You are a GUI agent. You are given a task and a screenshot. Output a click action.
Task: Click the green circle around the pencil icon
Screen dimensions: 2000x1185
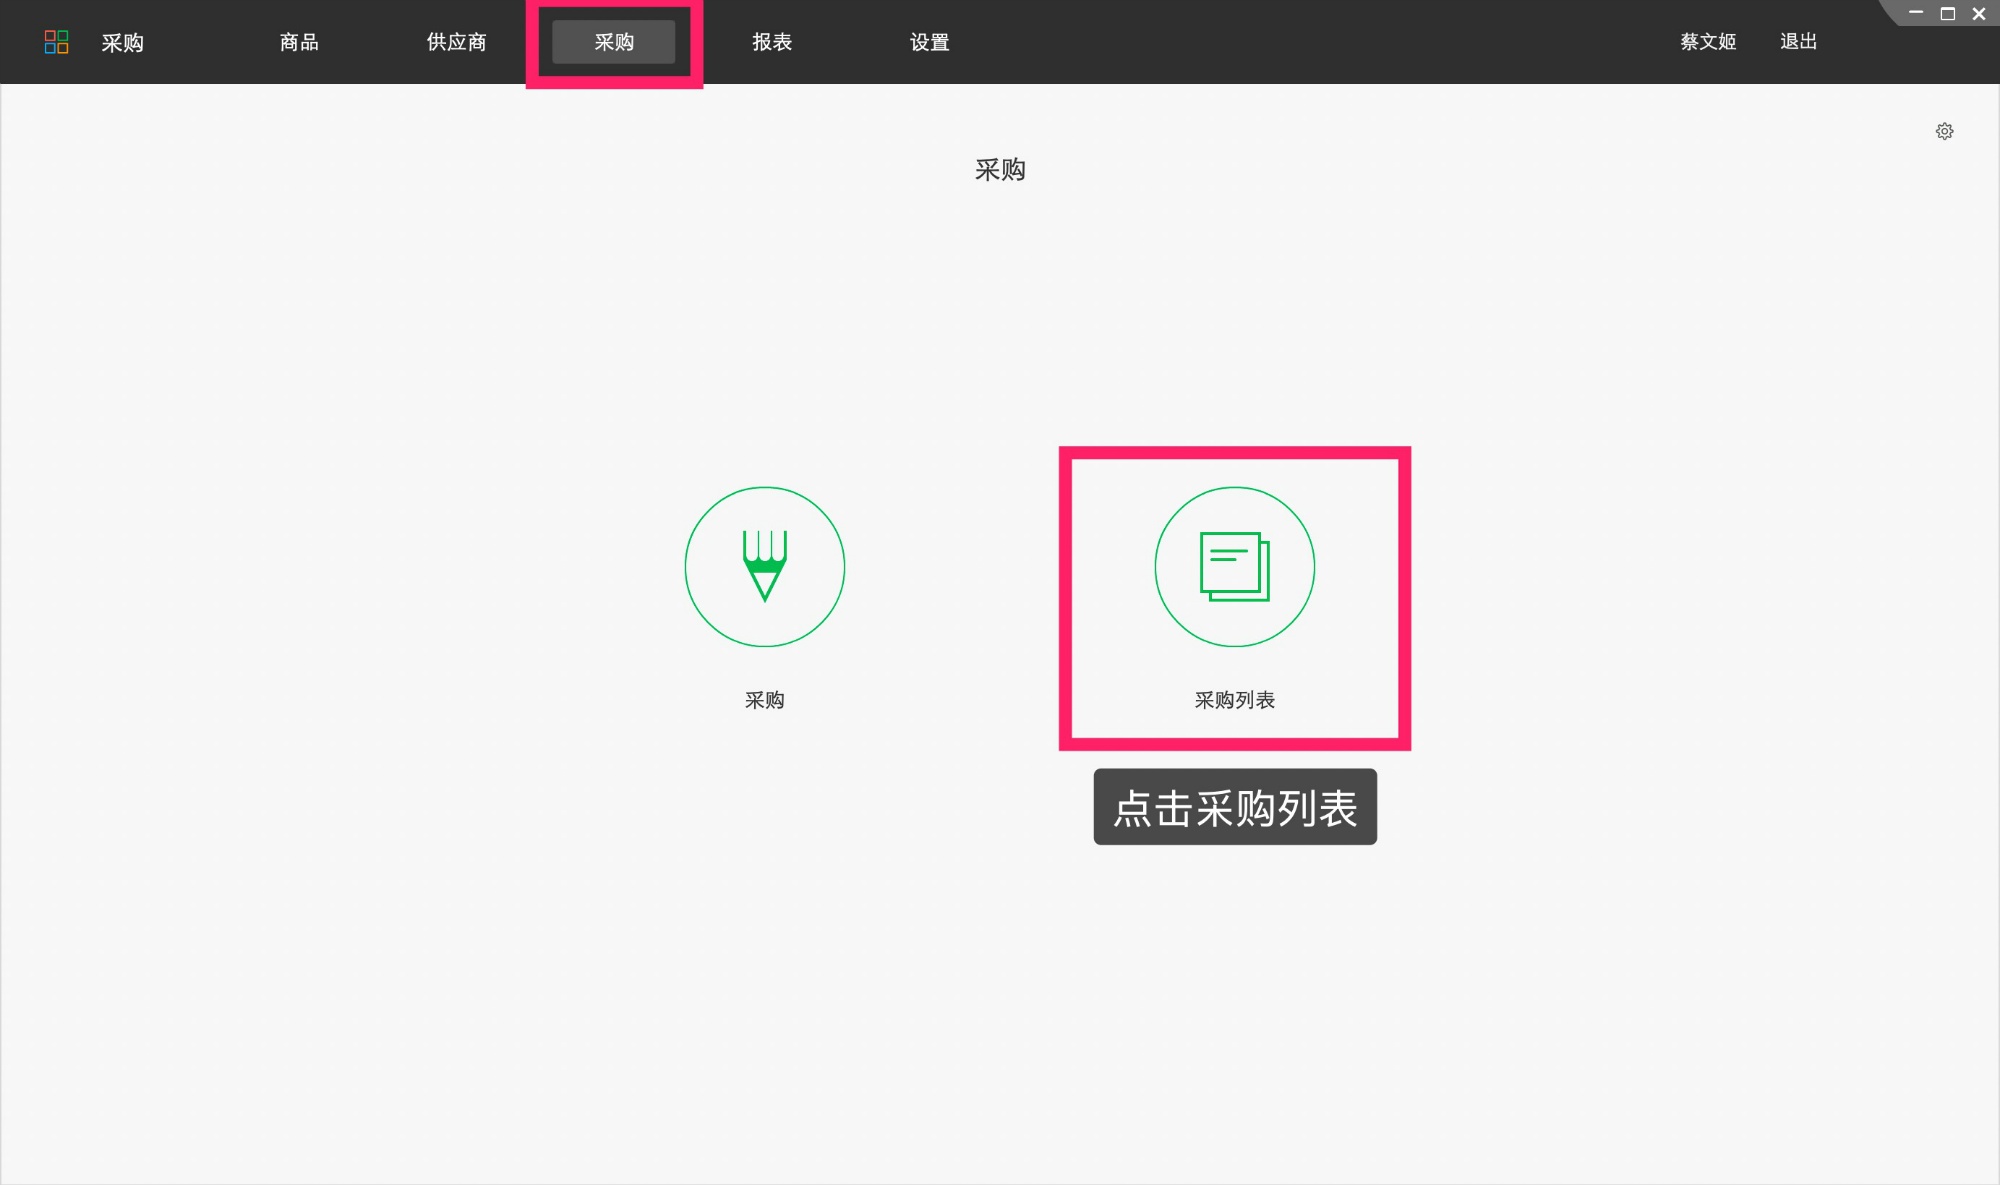[765, 566]
